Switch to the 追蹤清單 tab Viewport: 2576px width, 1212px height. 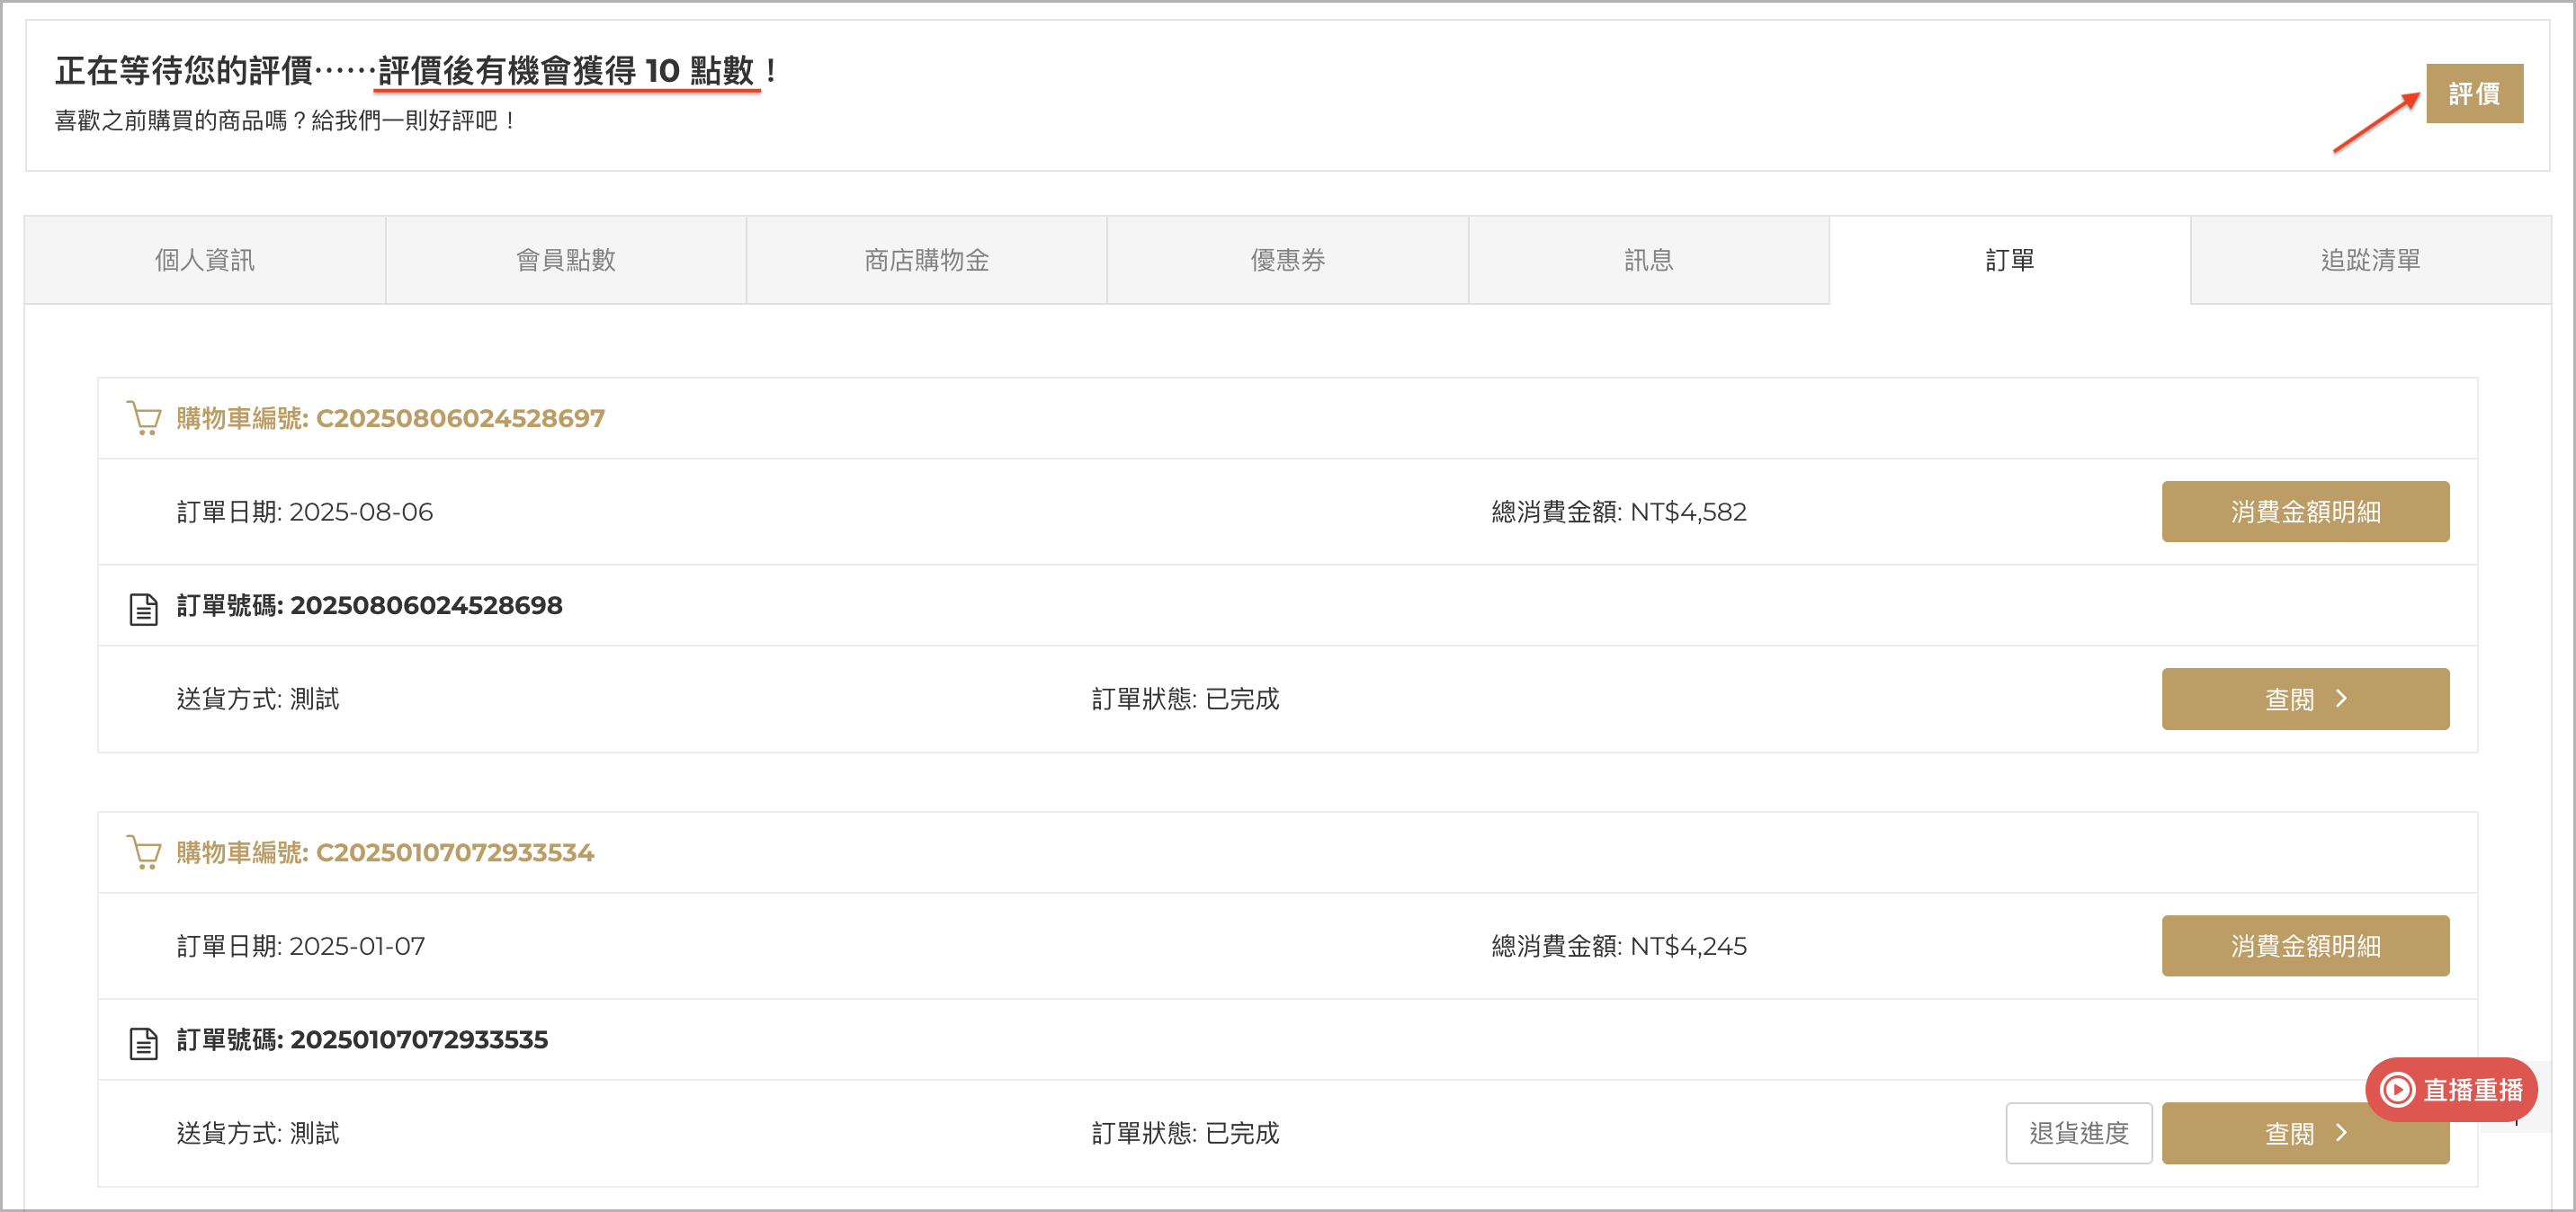click(2371, 260)
